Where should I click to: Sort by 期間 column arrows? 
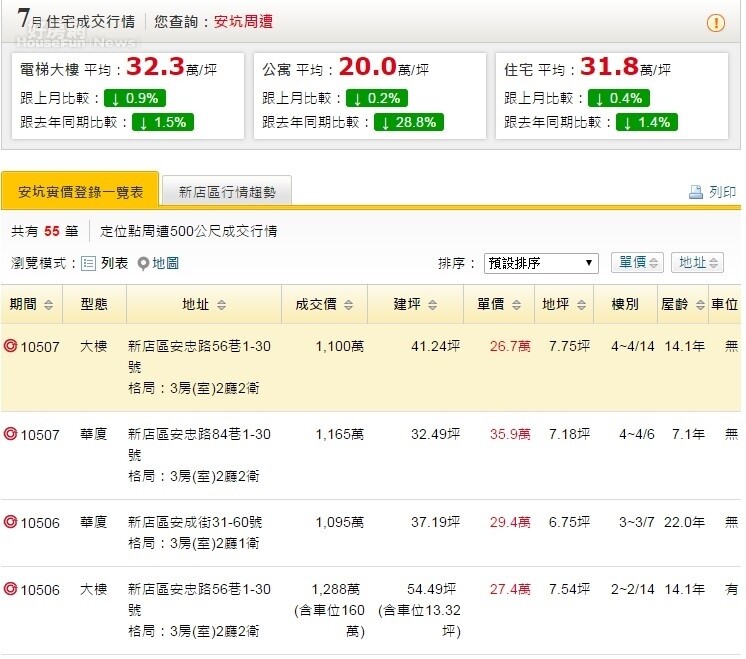(x=48, y=305)
